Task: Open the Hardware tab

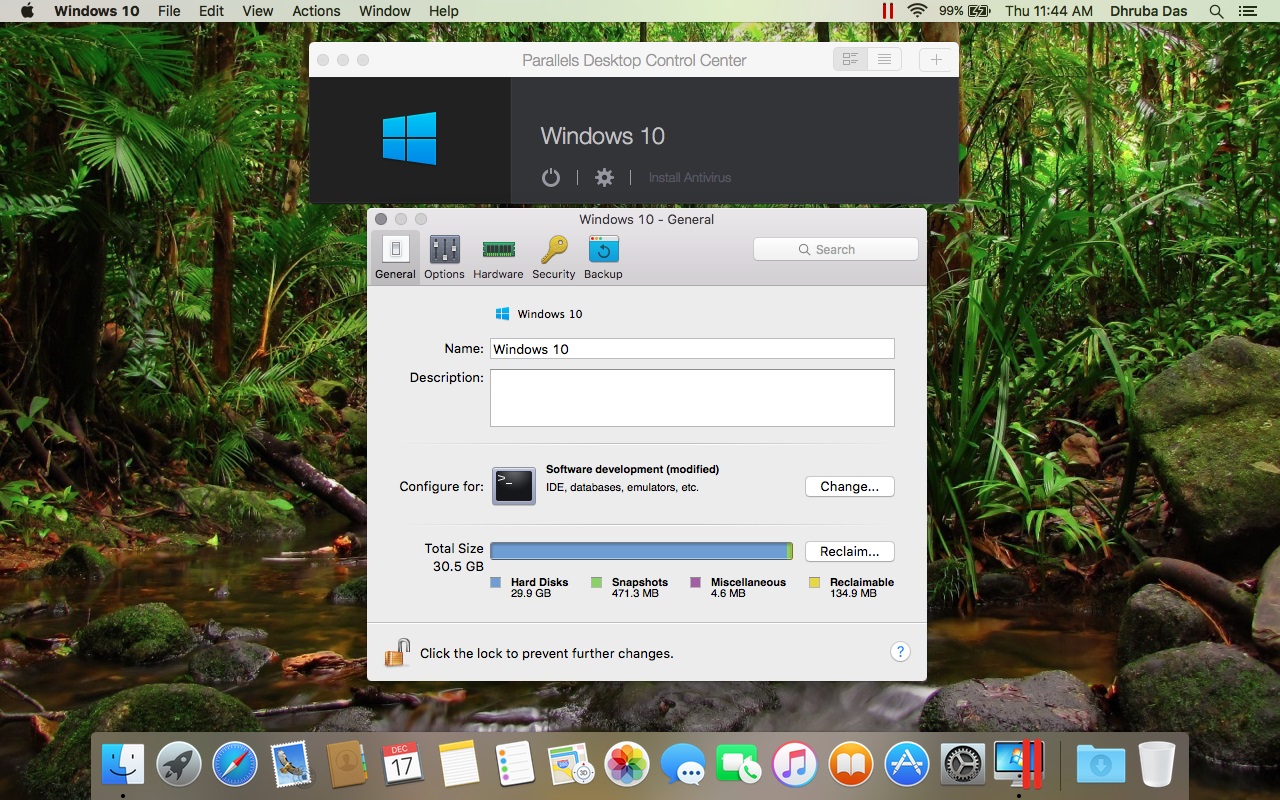Action: pyautogui.click(x=498, y=257)
